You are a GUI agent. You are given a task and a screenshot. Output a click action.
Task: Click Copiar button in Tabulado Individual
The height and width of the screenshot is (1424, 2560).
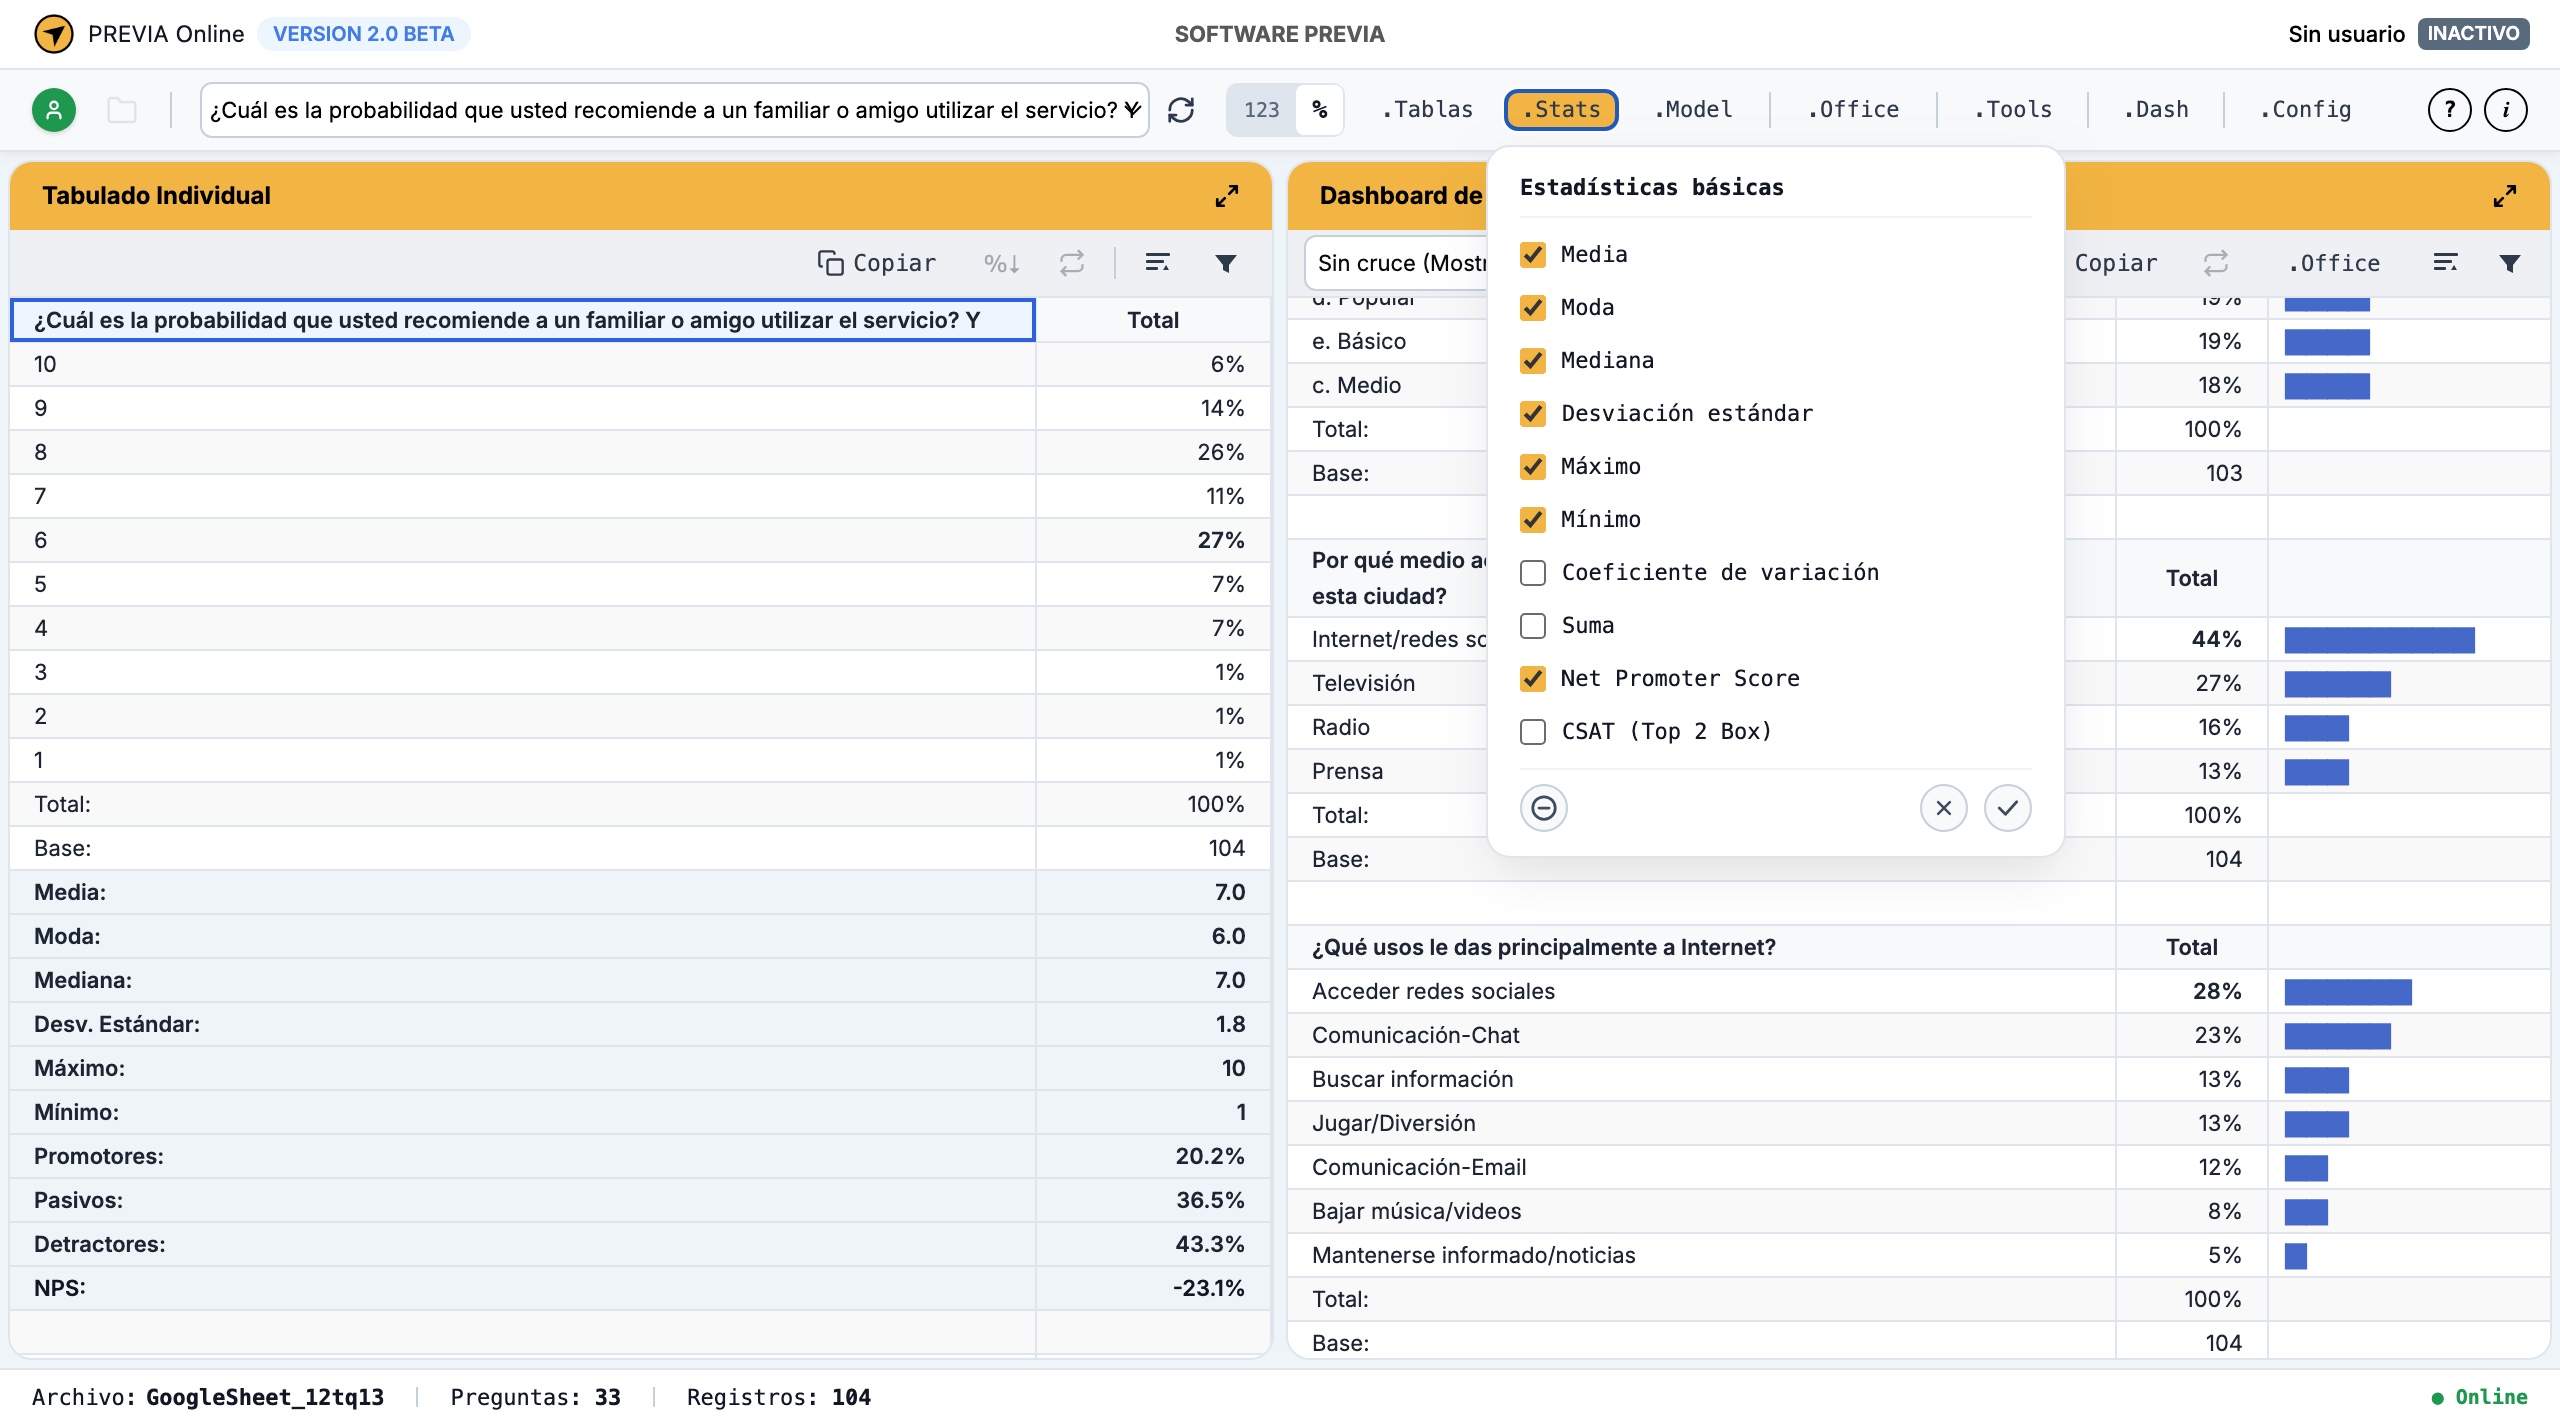pos(877,263)
